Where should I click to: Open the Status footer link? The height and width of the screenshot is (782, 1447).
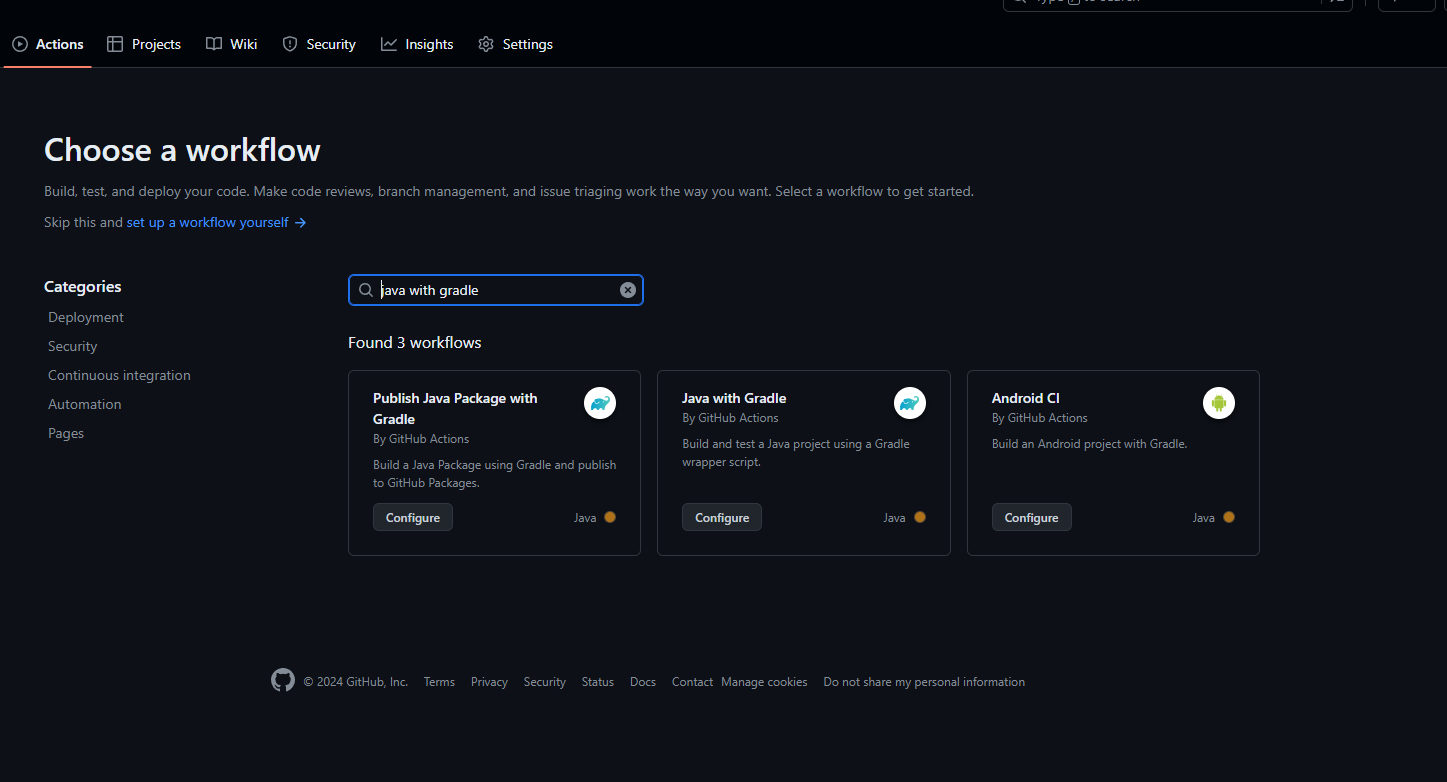click(x=598, y=682)
